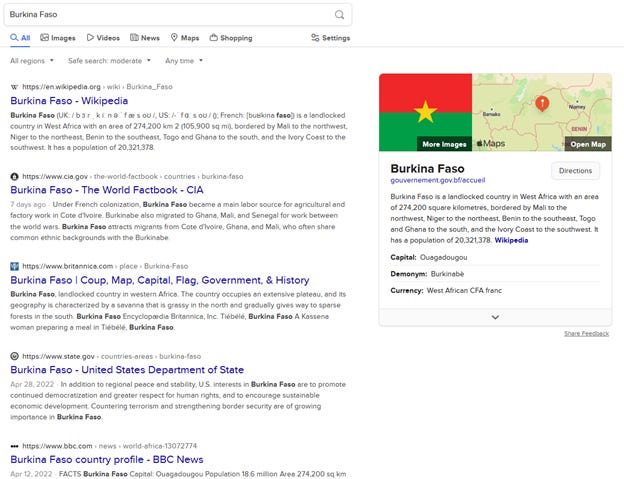Switch to the Shopping tab
This screenshot has height=479, width=624.
point(231,38)
